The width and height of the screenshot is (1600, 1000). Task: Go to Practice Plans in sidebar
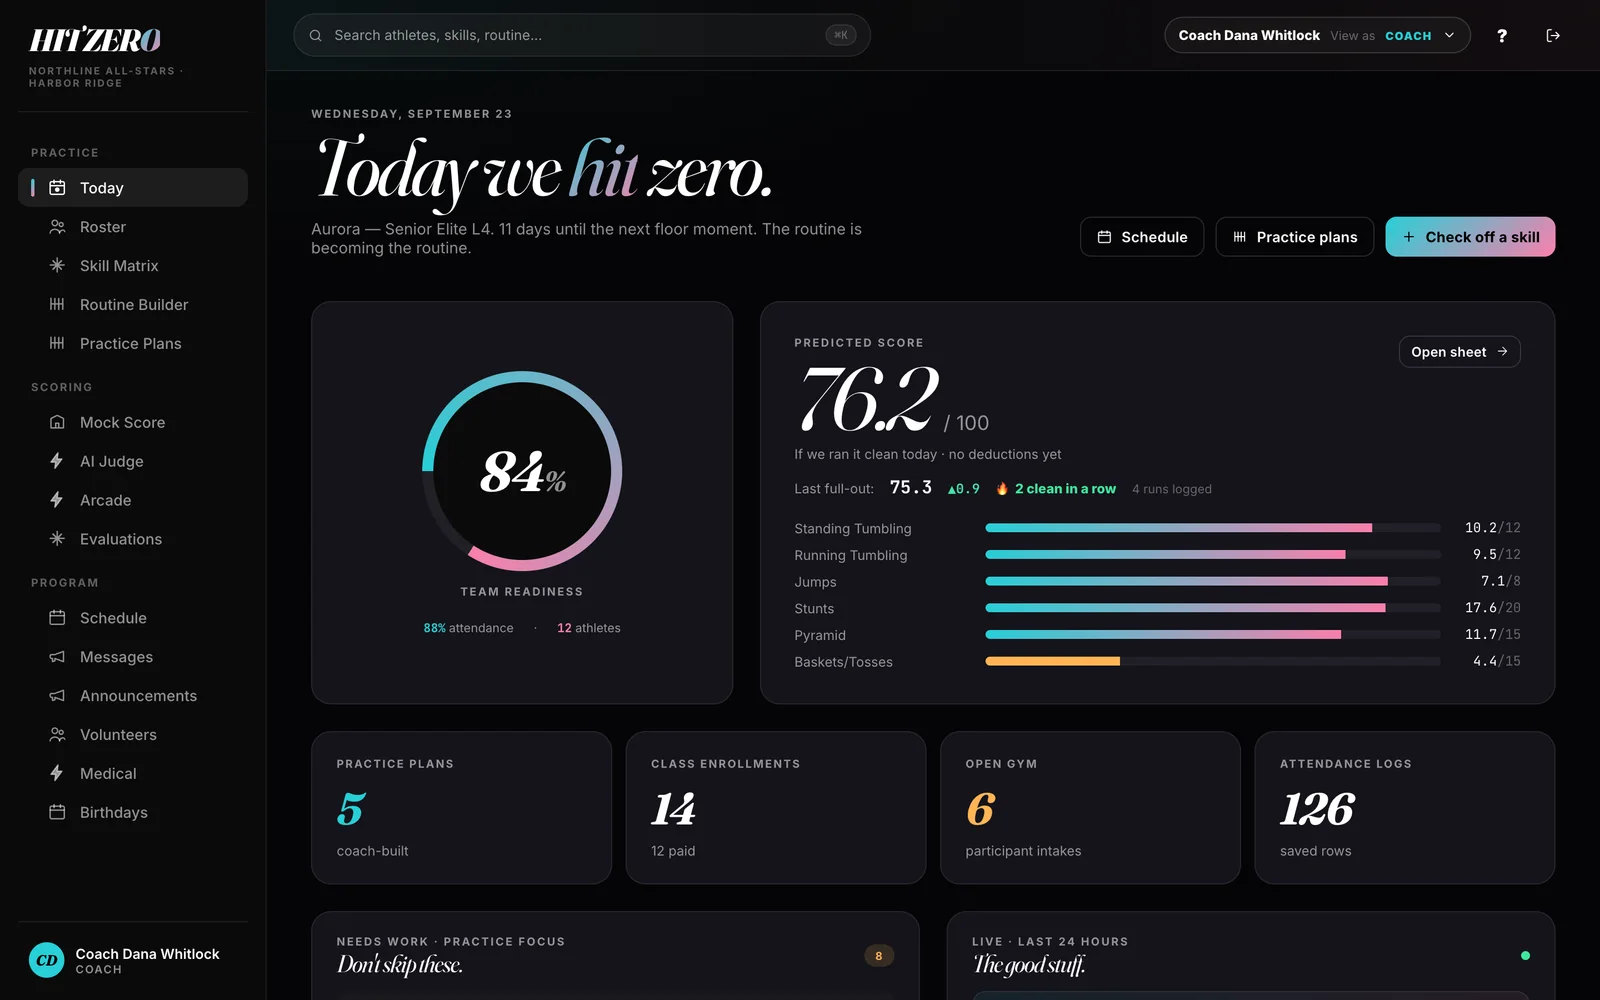[133, 344]
